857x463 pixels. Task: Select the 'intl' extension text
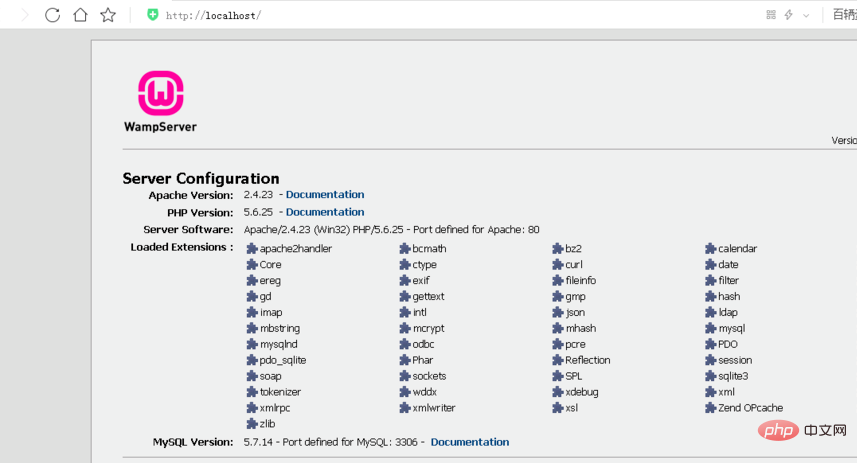click(419, 312)
